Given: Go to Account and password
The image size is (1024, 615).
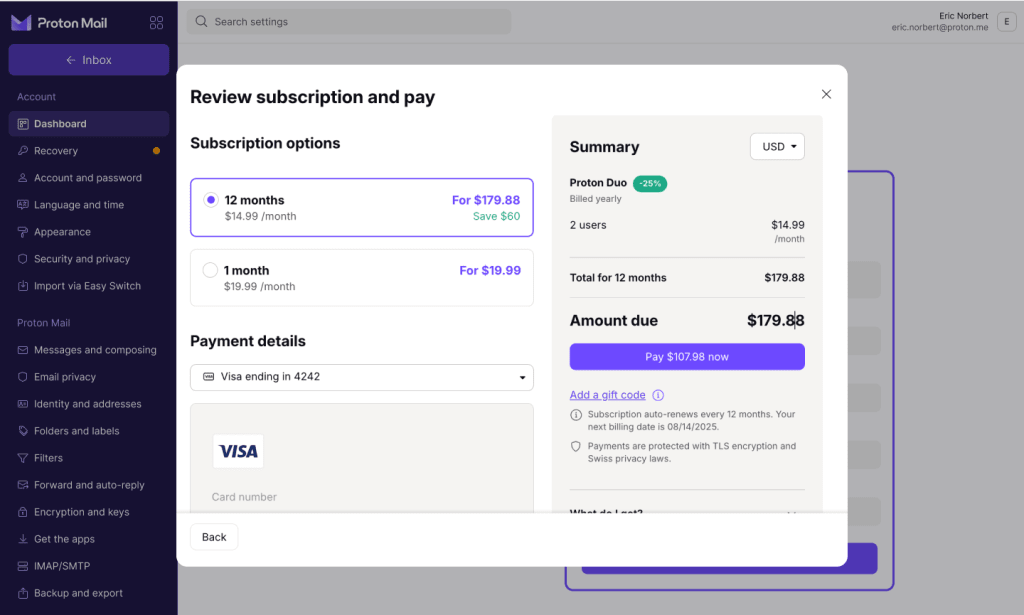Looking at the screenshot, I should coord(89,178).
